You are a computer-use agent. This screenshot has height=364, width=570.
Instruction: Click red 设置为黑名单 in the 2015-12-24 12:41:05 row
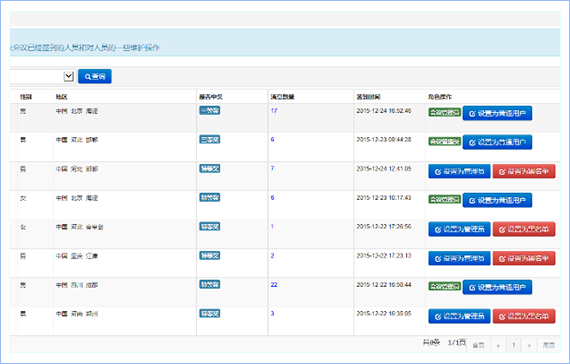pos(524,171)
